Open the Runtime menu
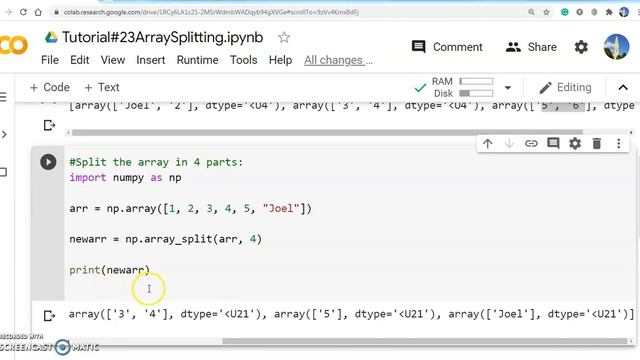640x360 pixels. 198,60
